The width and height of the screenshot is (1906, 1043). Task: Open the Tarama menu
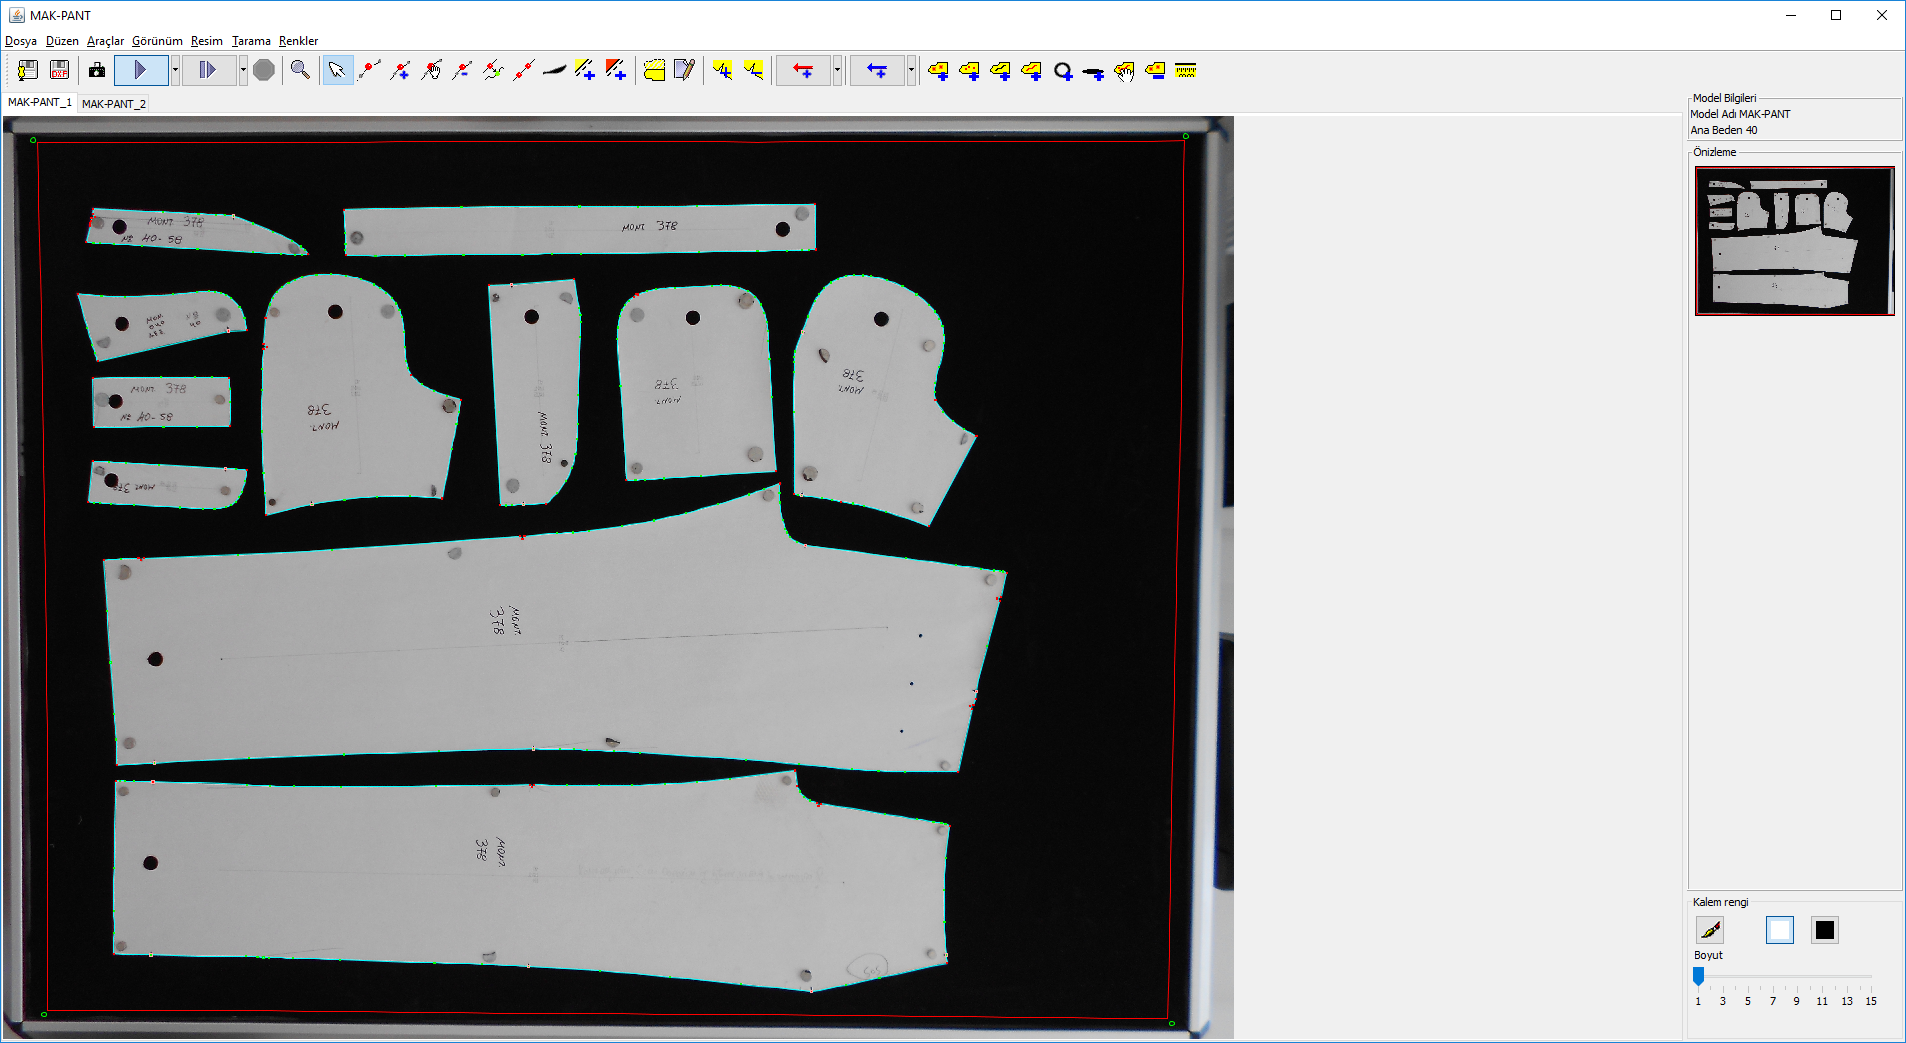coord(251,41)
